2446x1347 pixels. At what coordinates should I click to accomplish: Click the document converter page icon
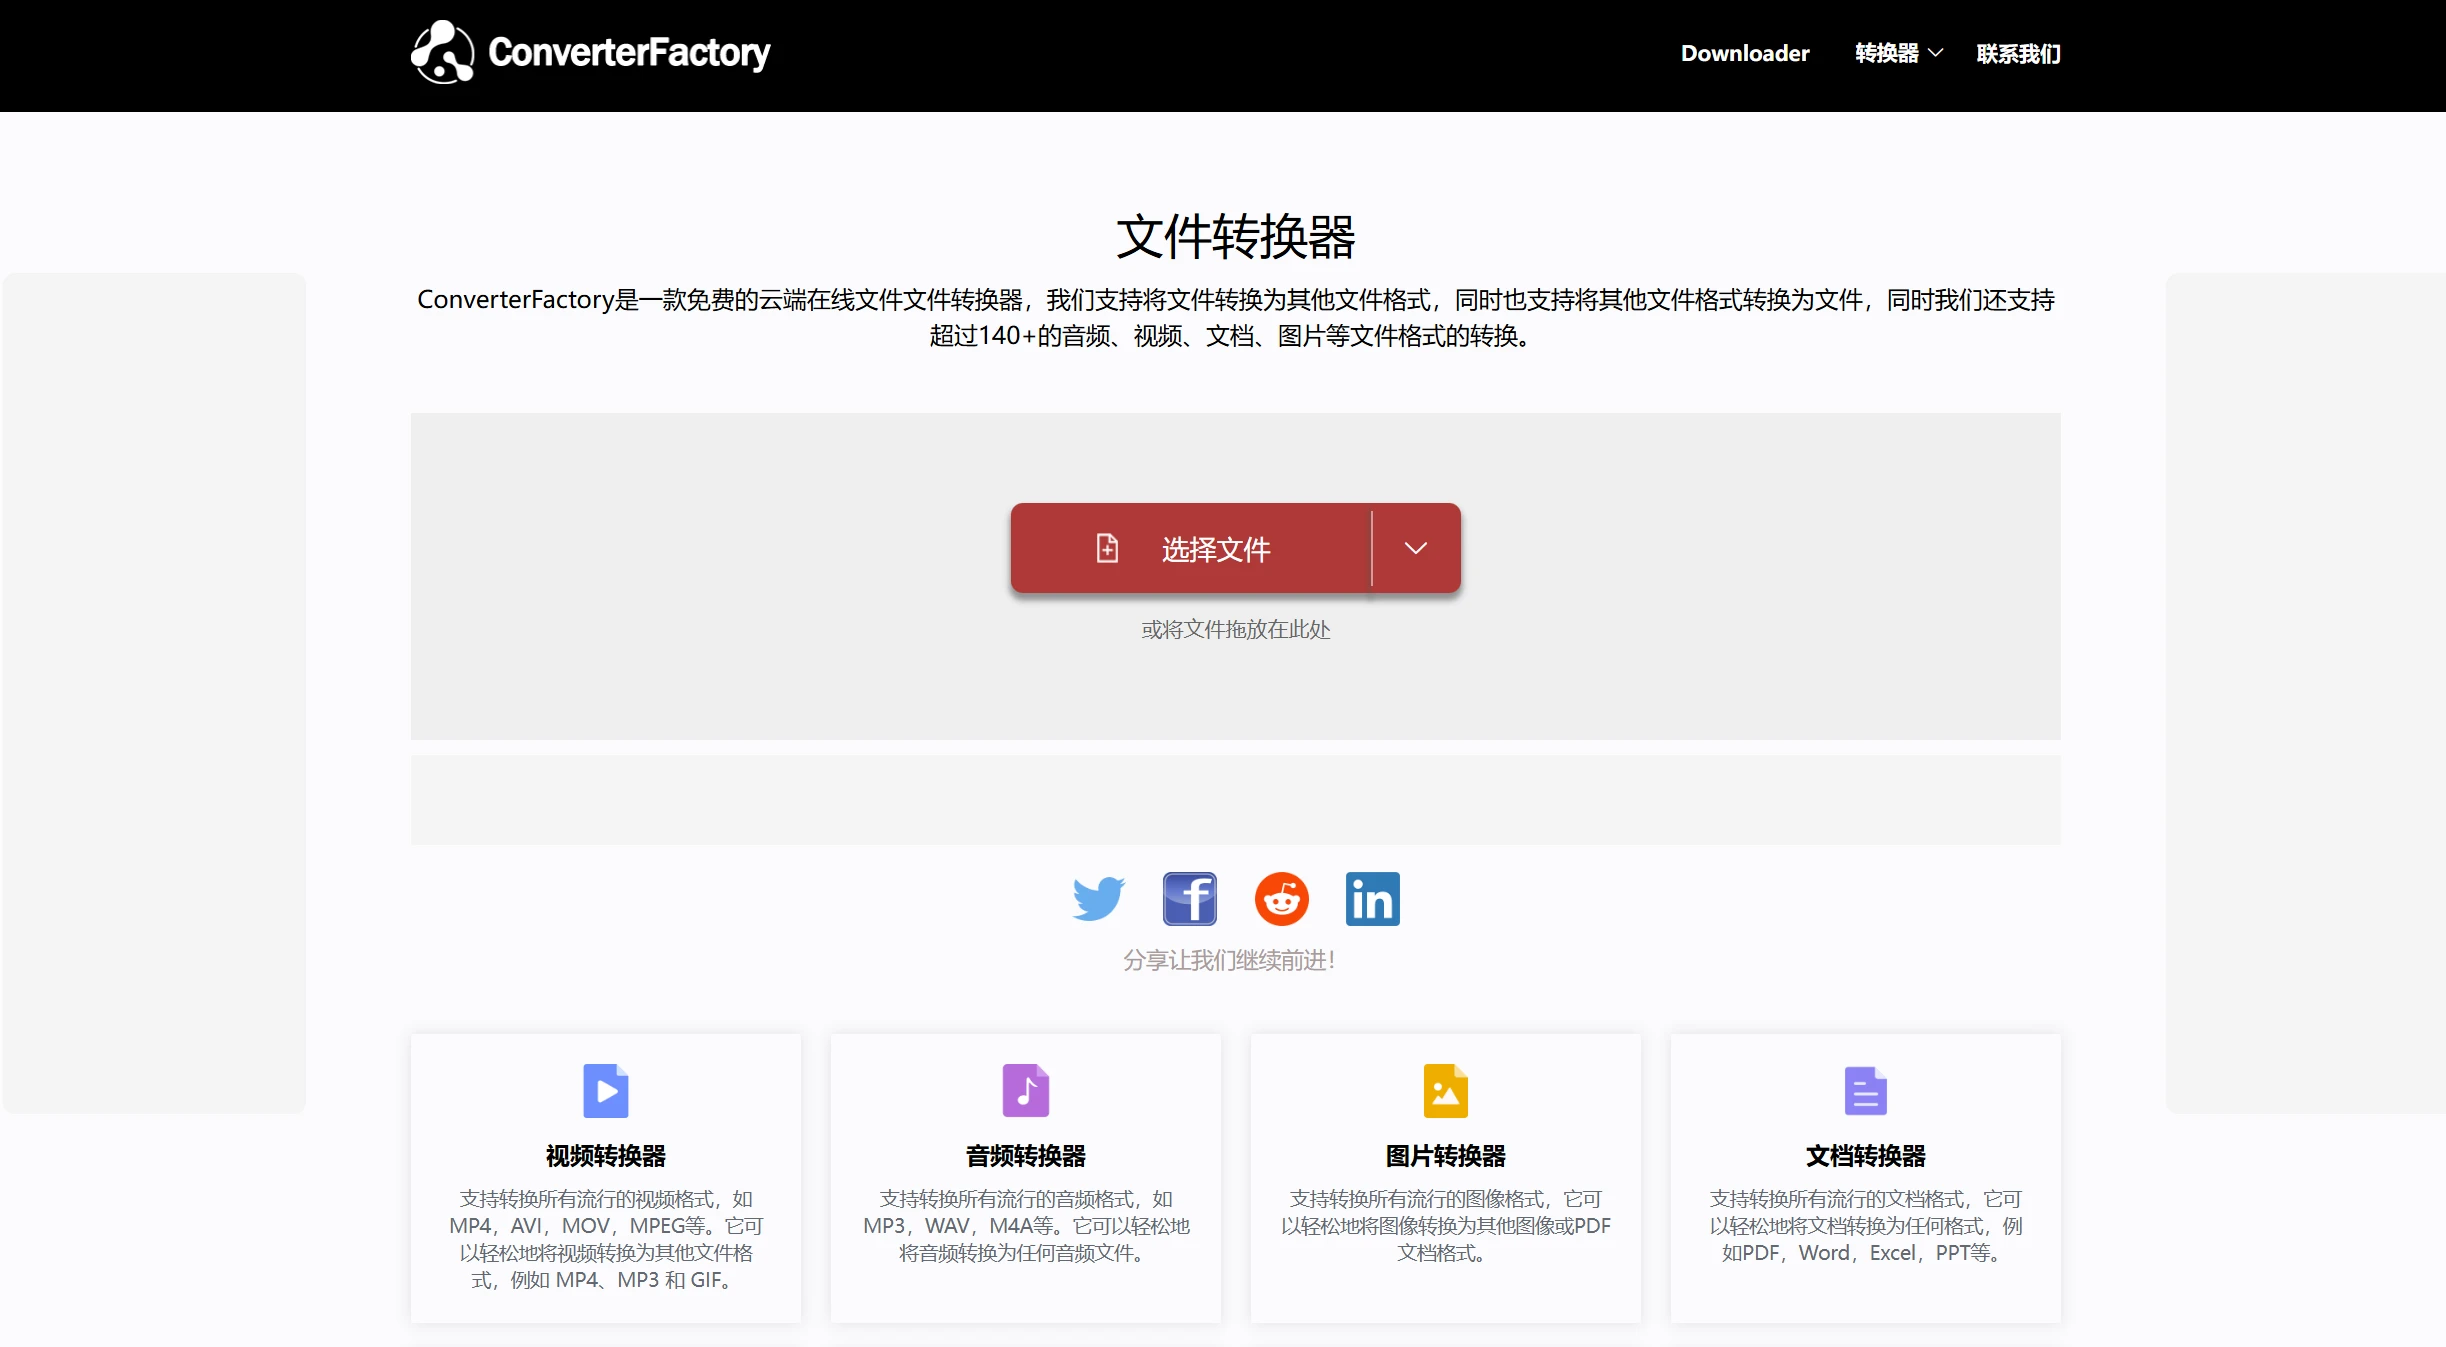tap(1866, 1090)
